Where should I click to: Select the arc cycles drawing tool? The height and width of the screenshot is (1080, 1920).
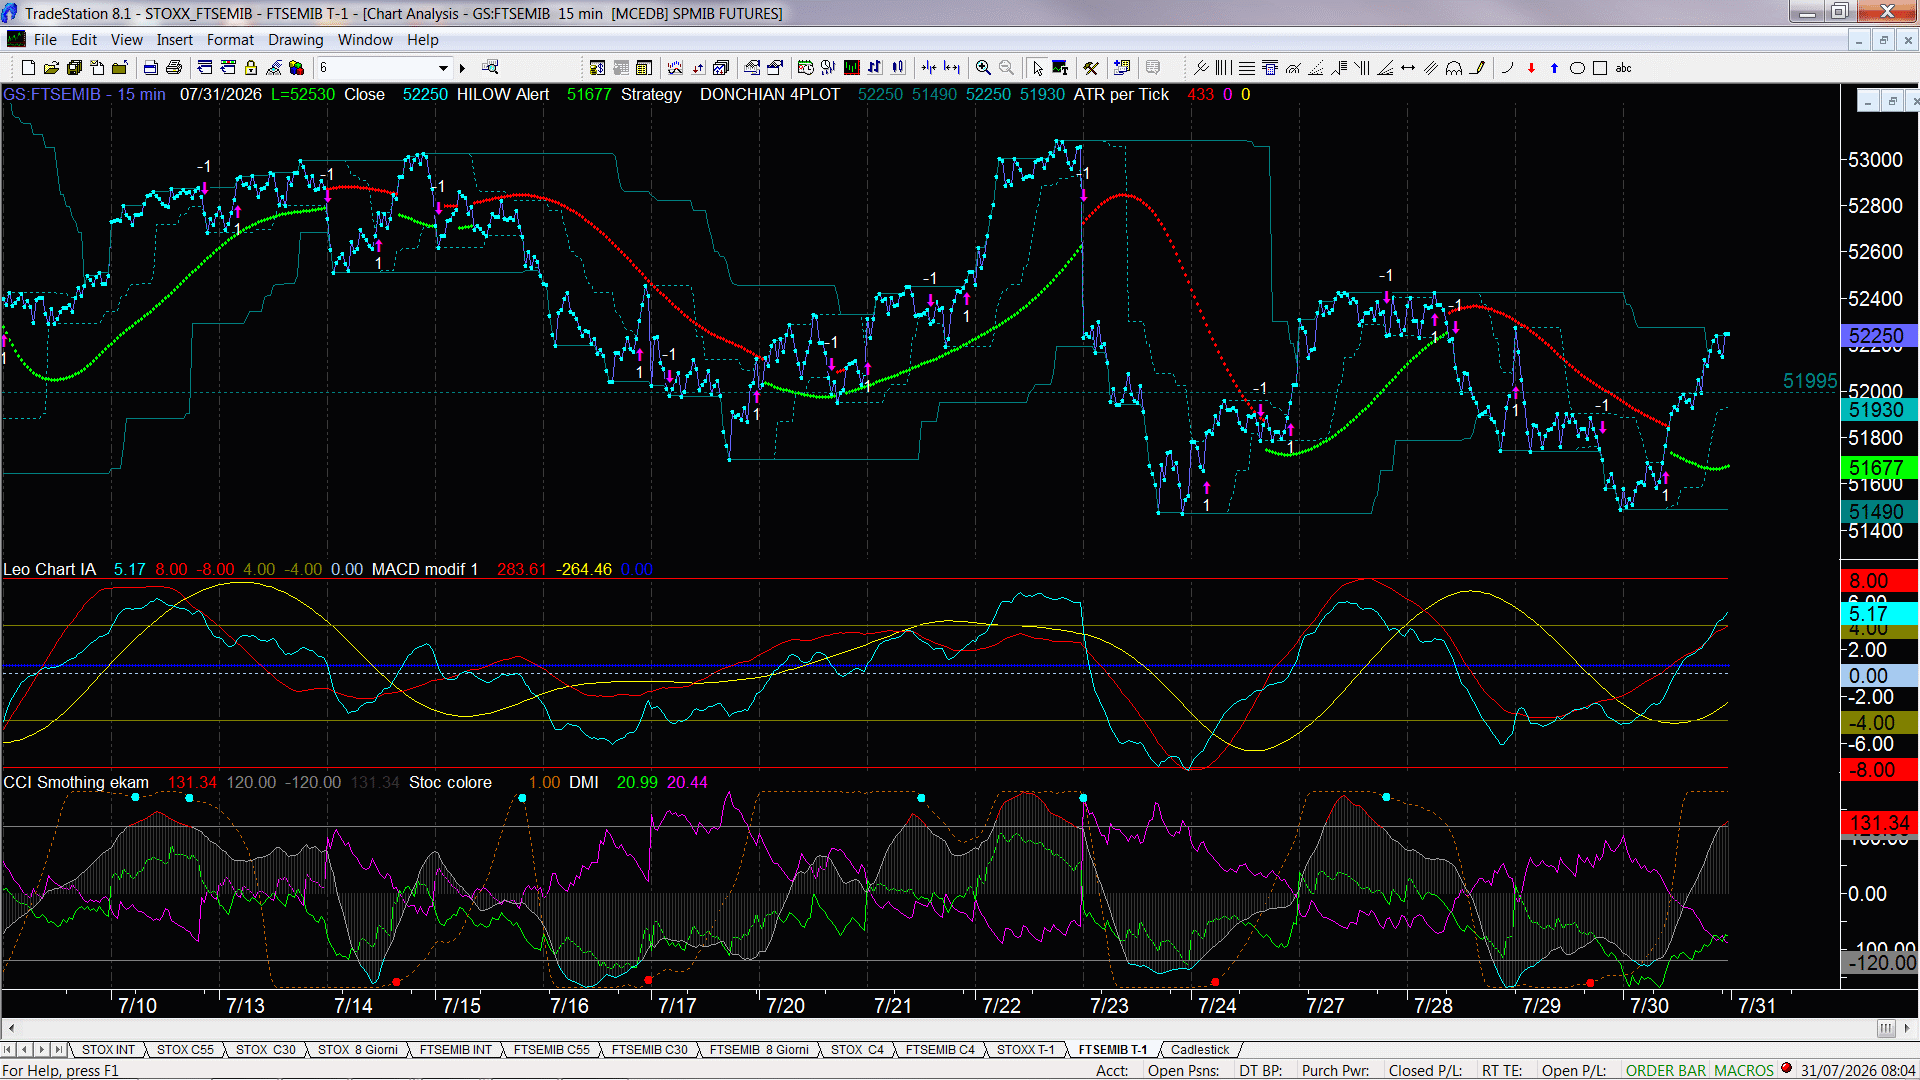point(1454,68)
